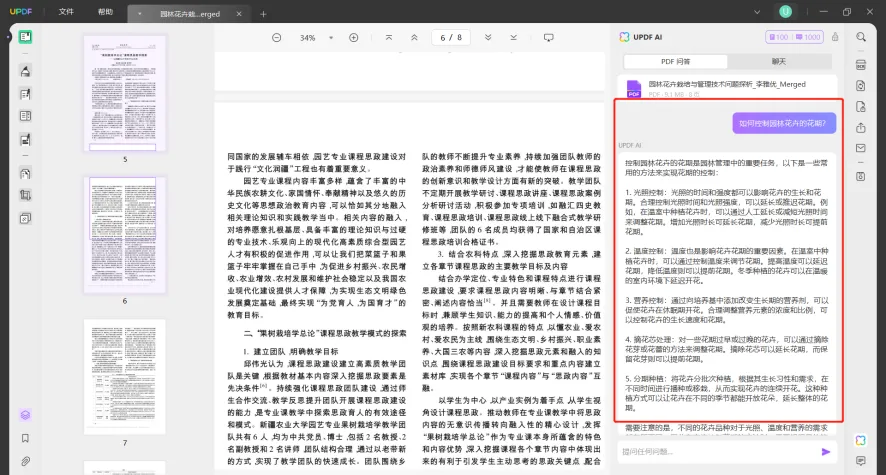Image resolution: width=886 pixels, height=475 pixels.
Task: Click heading 二、"果树栽培学总论"课程思政教学模式的探索
Action: pos(325,333)
